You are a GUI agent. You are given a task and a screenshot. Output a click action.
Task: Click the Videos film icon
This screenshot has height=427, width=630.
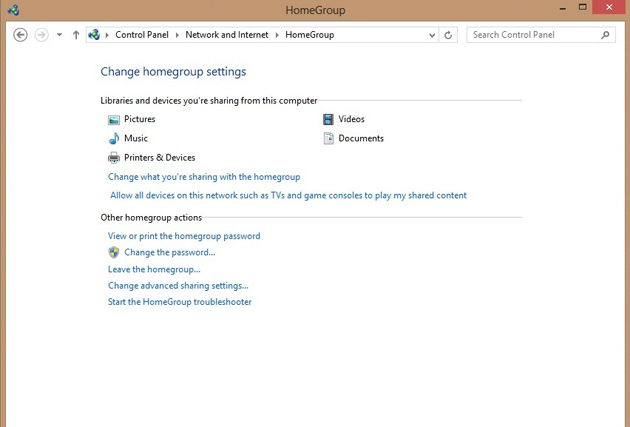pyautogui.click(x=328, y=119)
